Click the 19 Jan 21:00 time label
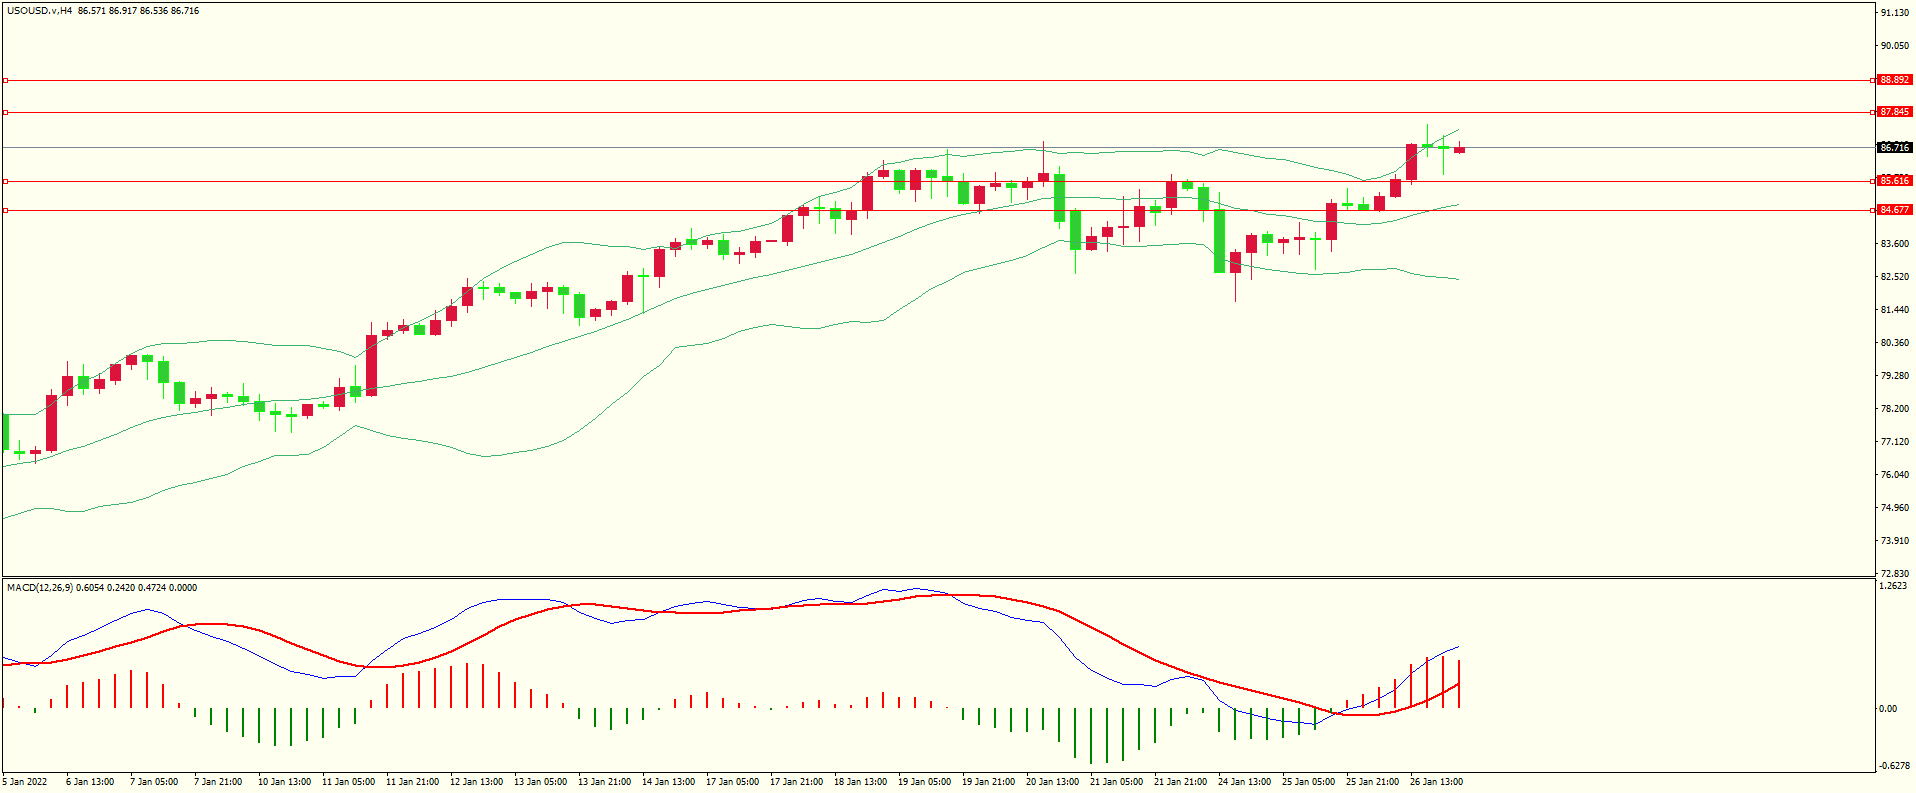 (988, 782)
